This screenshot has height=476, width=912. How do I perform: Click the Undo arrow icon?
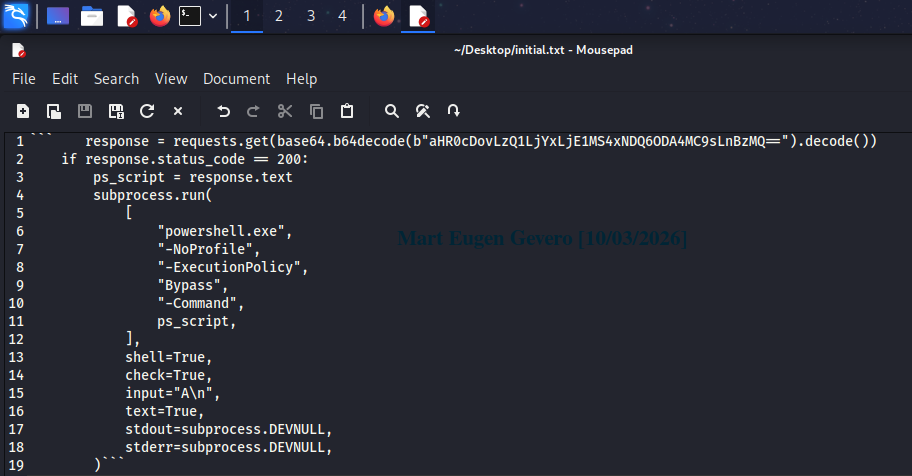pos(223,111)
